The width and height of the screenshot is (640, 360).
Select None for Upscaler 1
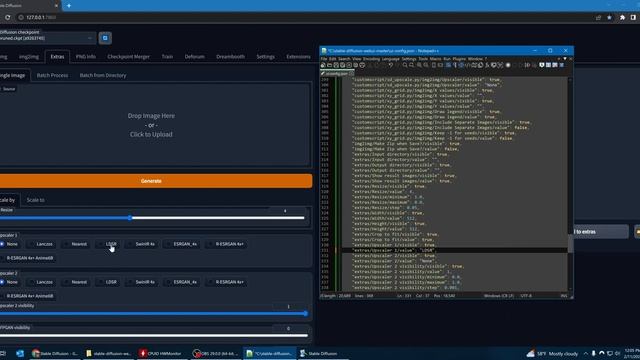(9, 244)
